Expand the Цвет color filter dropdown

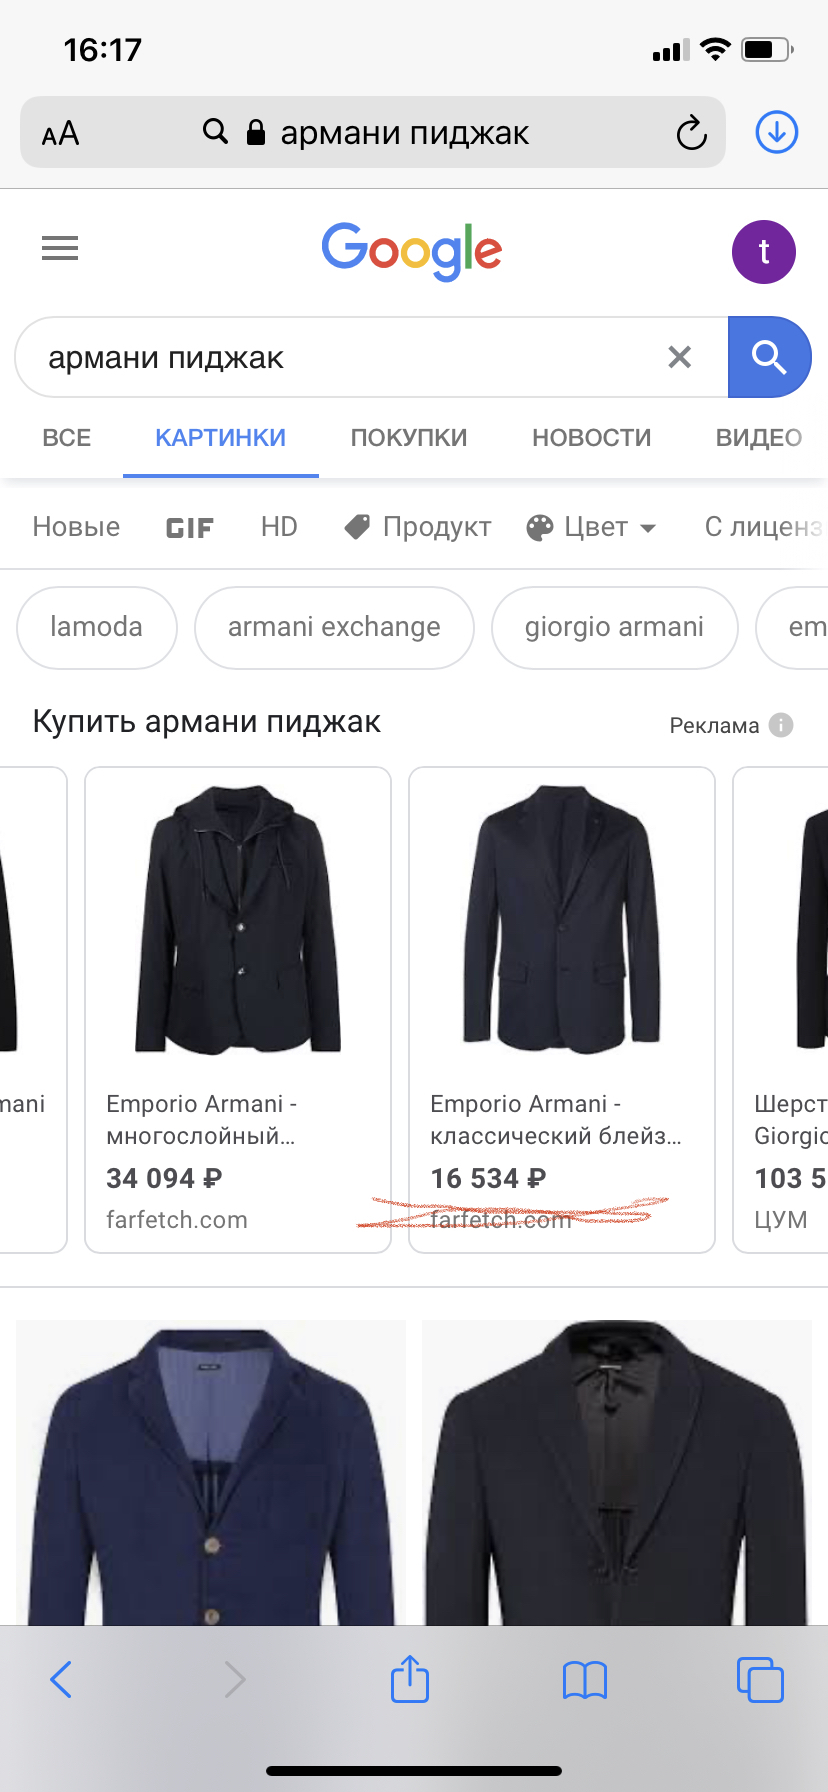pos(591,527)
